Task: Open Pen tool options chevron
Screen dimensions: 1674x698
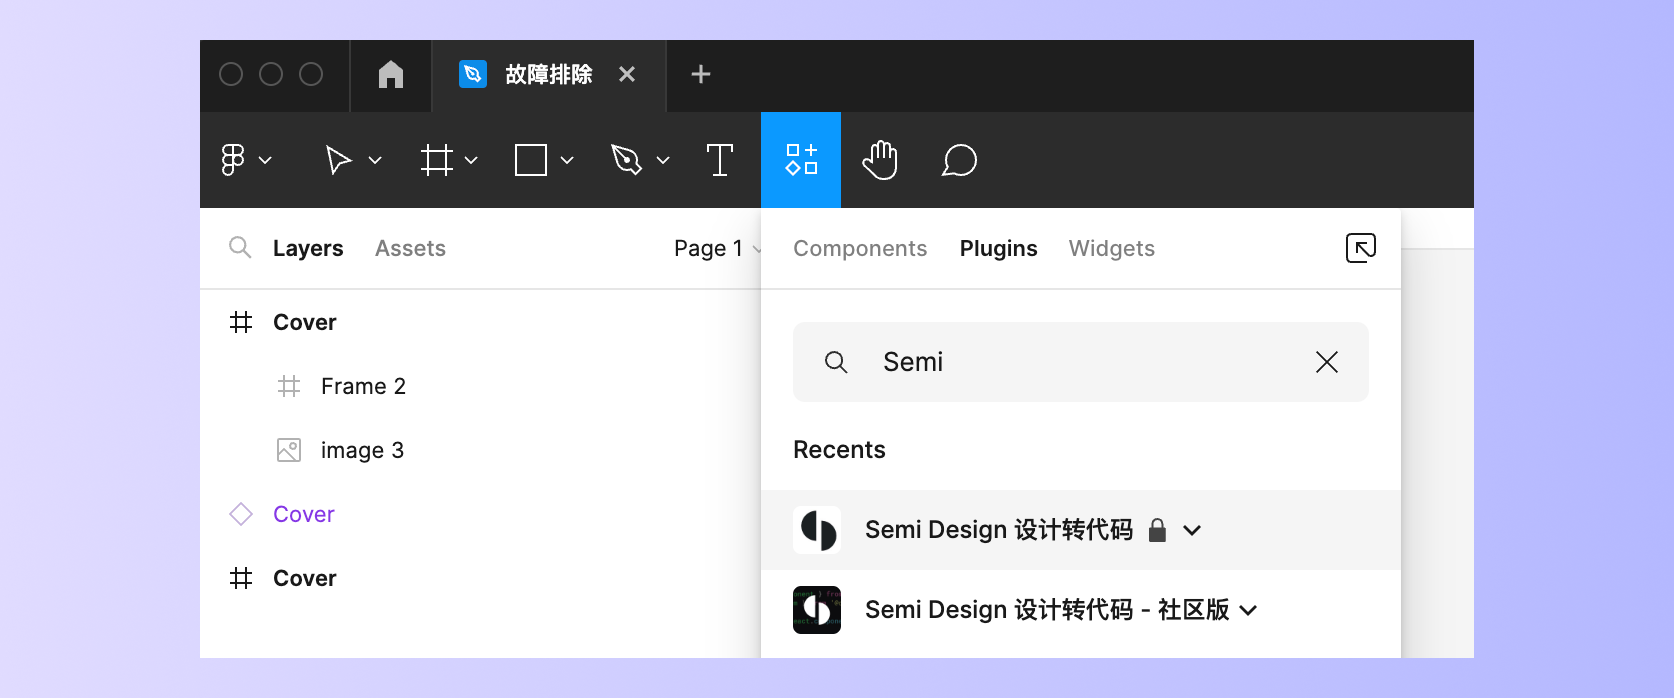Action: coord(663,160)
